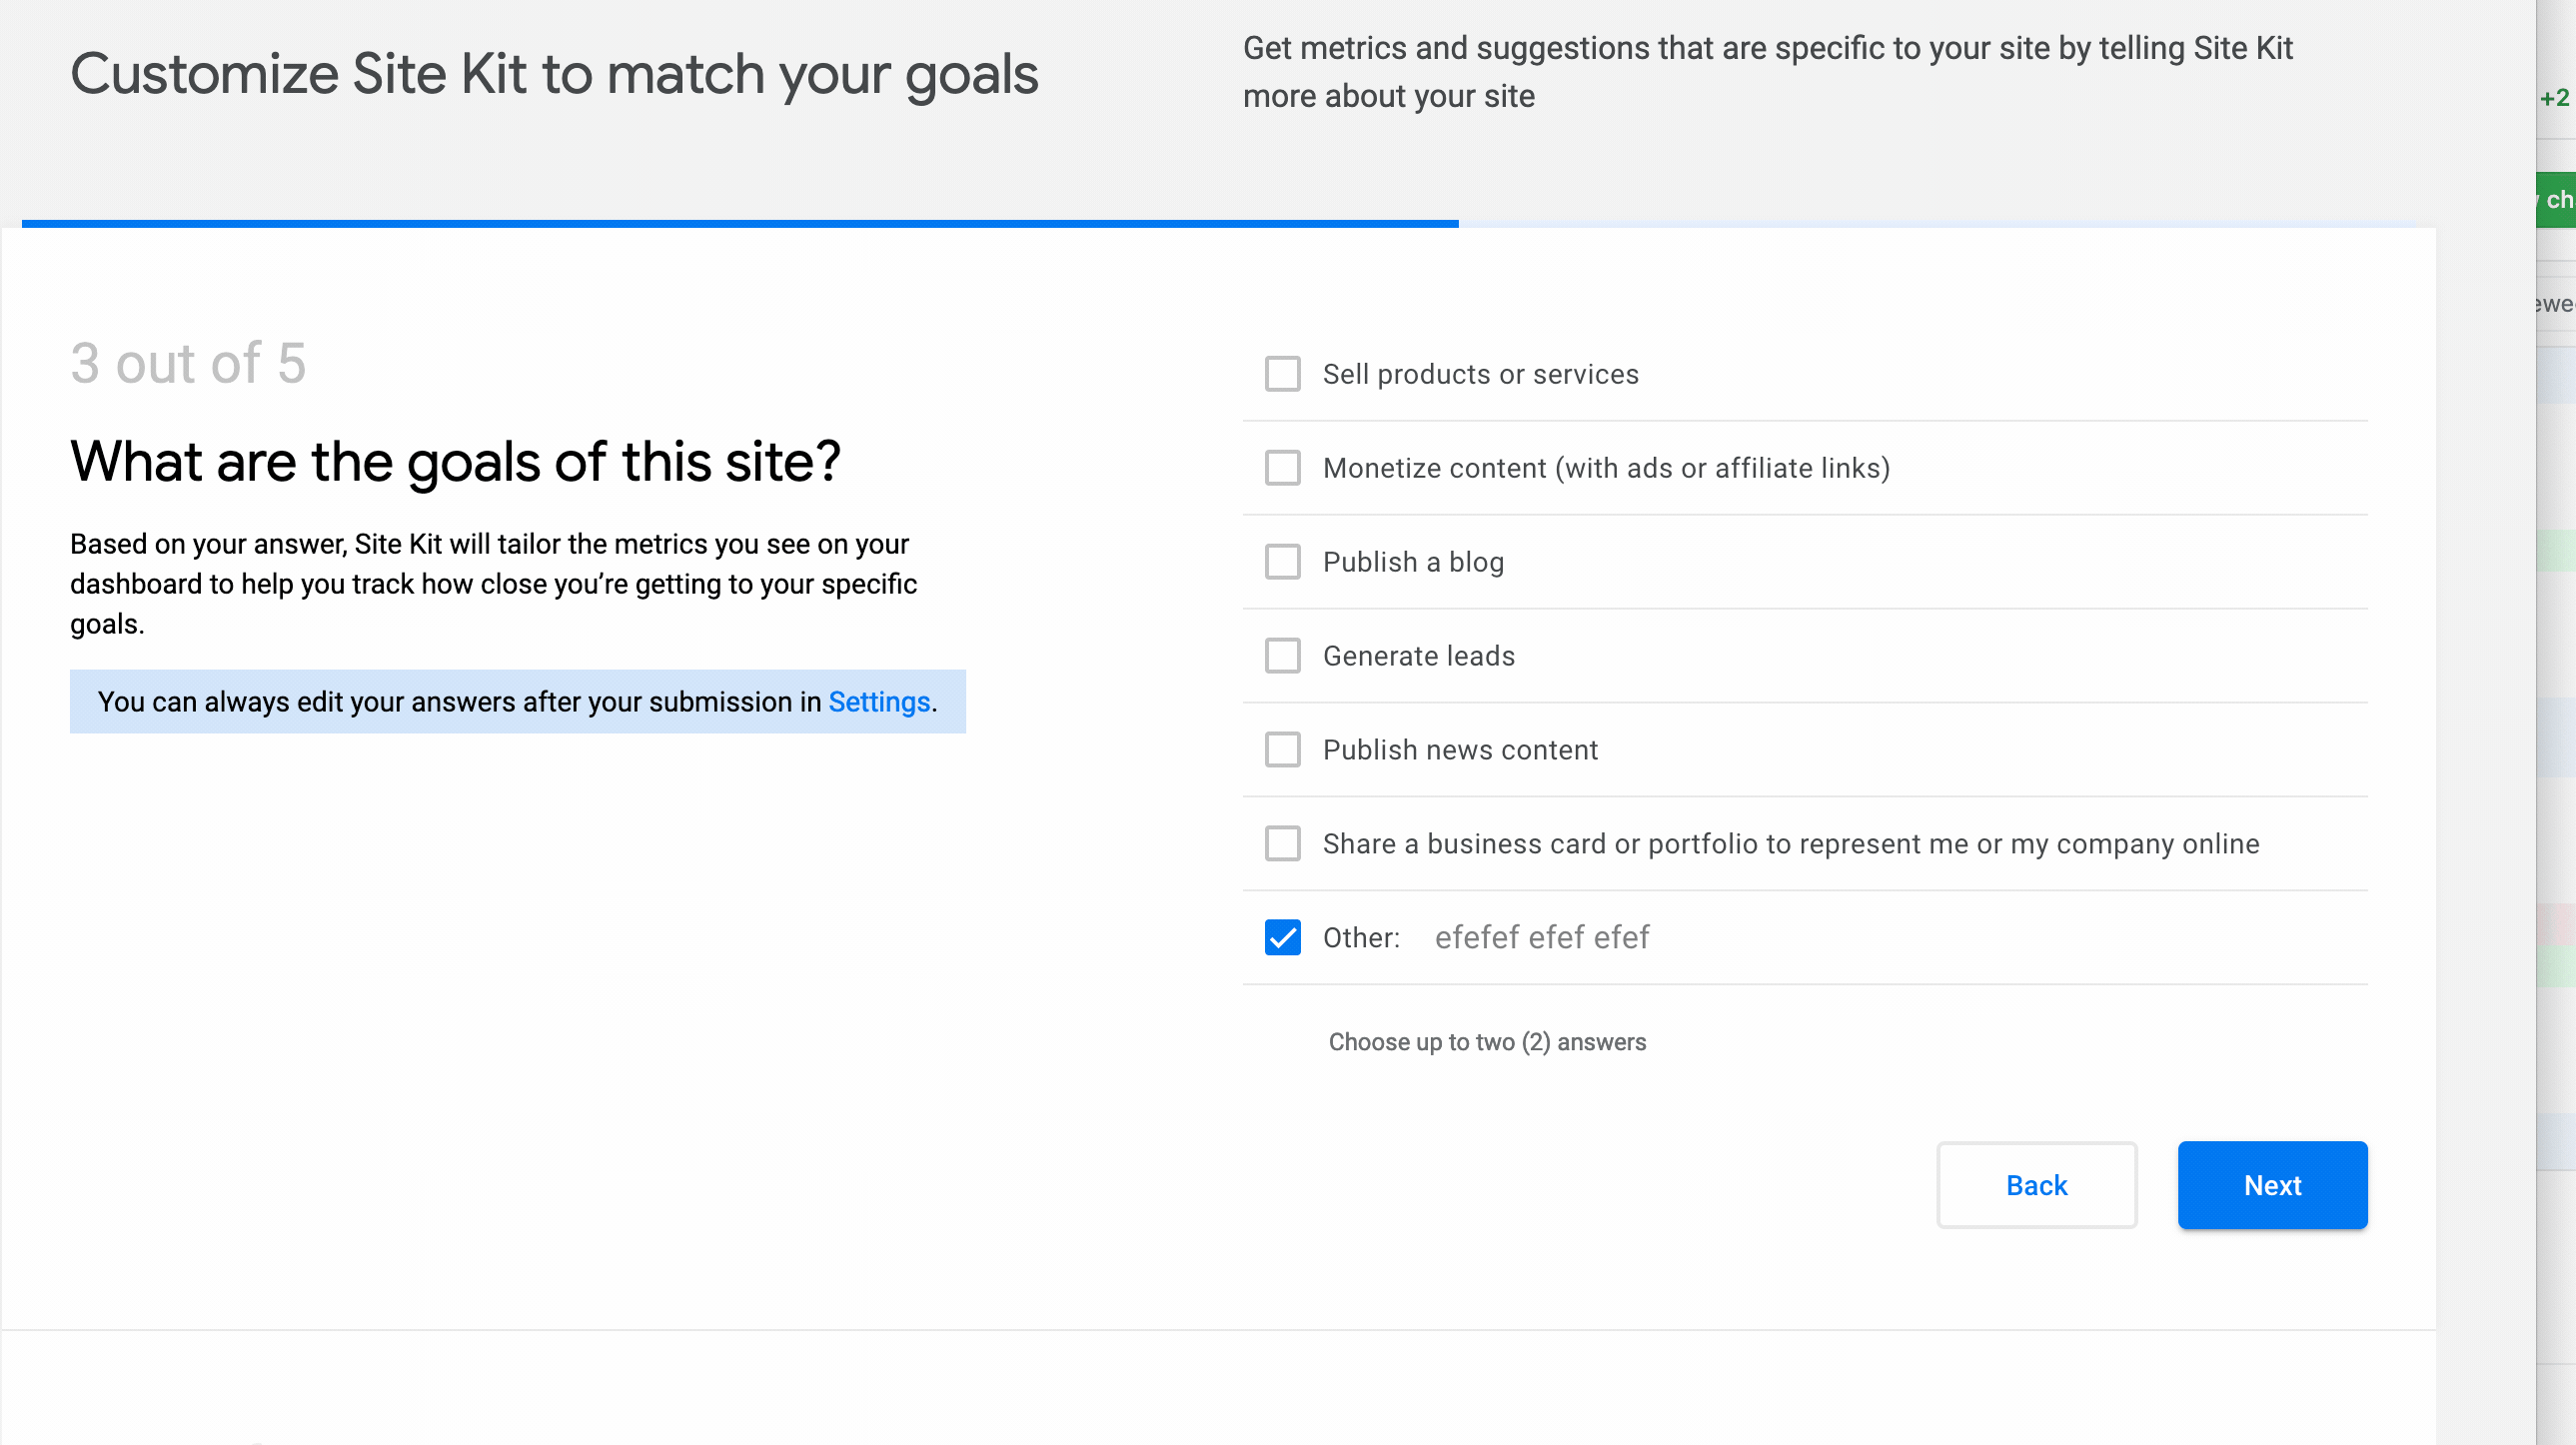Image resolution: width=2576 pixels, height=1445 pixels.
Task: Select "Share a business card or portfolio" goal
Action: pyautogui.click(x=1282, y=843)
